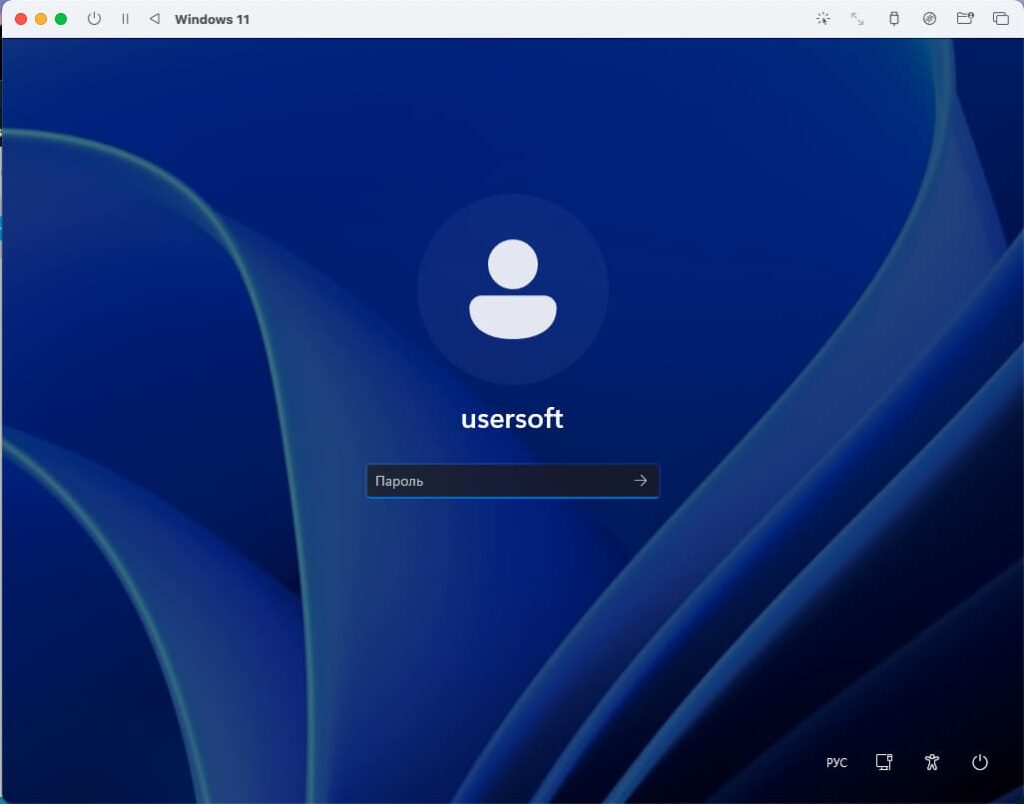
Task: Click the windows overlap icon in the toolbar
Action: [1000, 19]
